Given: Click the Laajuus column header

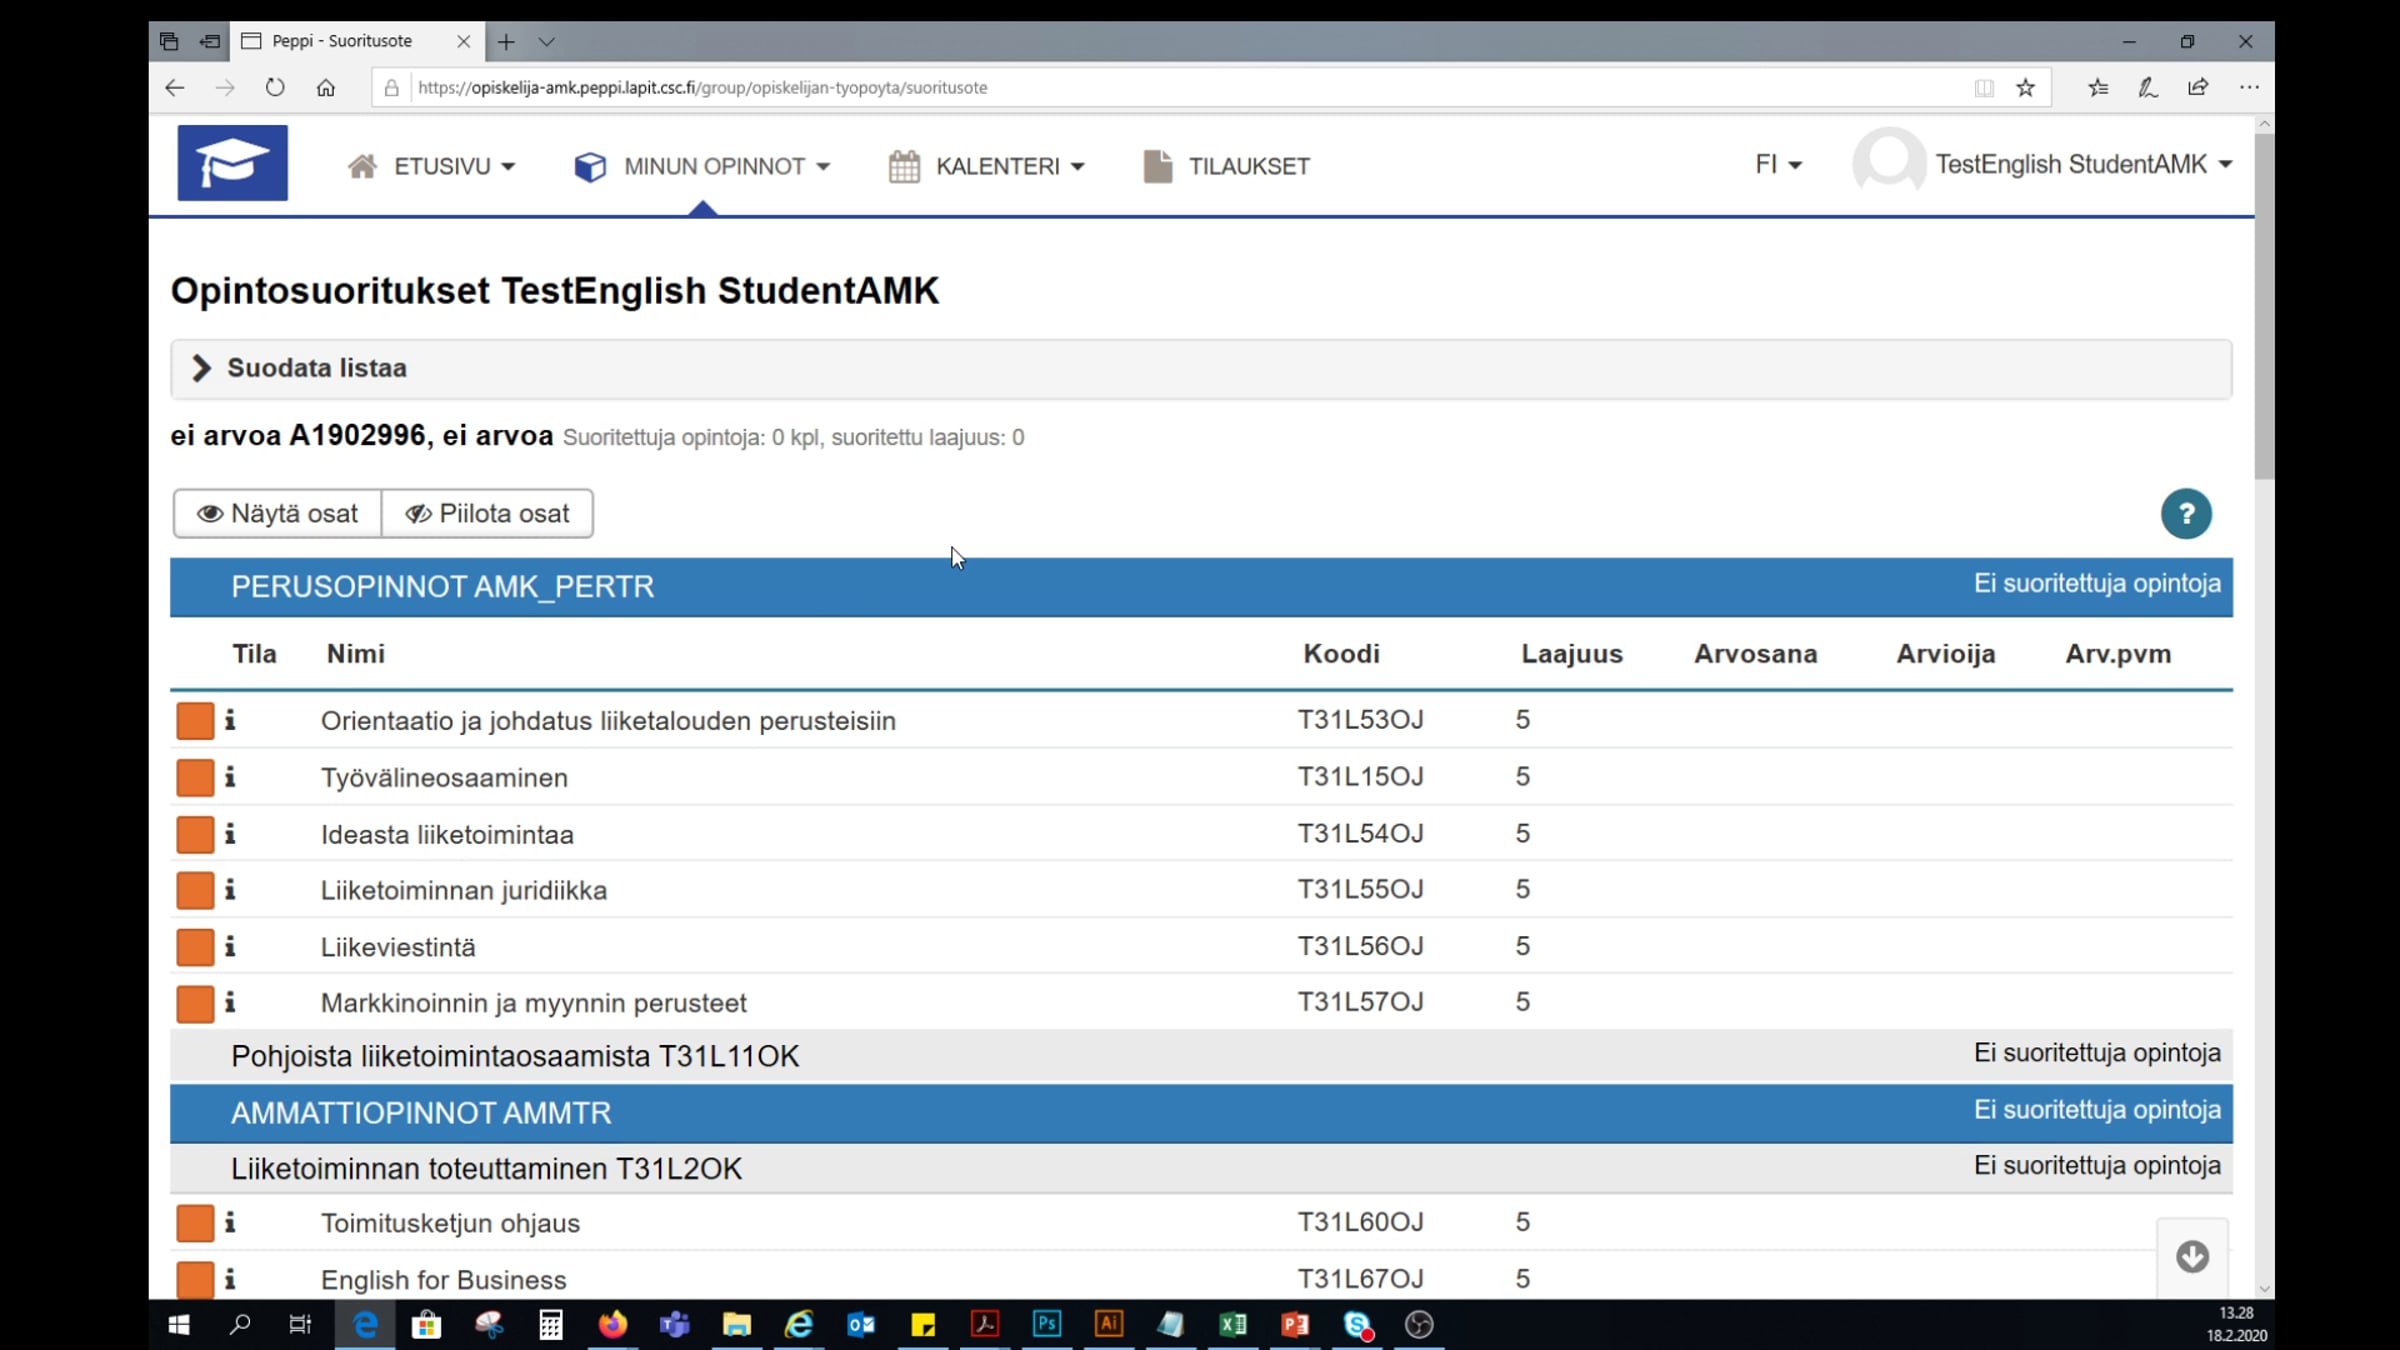Looking at the screenshot, I should coord(1572,654).
